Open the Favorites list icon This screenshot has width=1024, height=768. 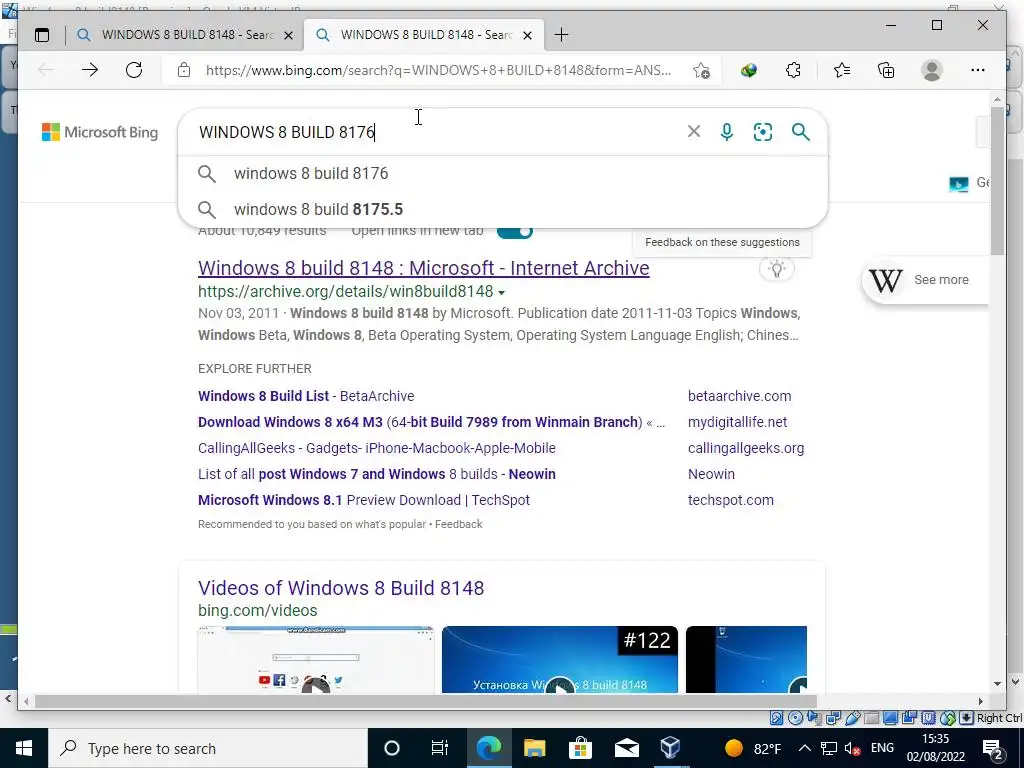(842, 70)
